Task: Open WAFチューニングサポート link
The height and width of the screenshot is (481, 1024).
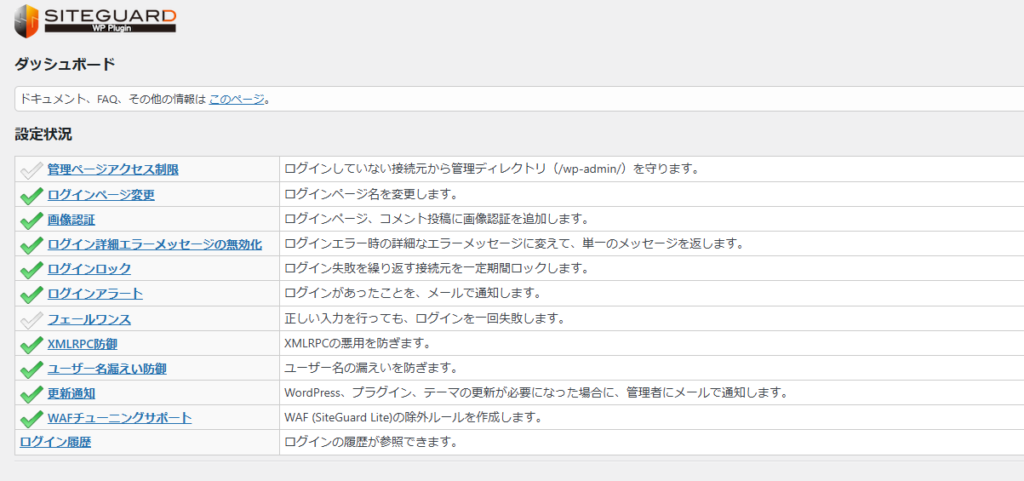Action: tap(119, 418)
